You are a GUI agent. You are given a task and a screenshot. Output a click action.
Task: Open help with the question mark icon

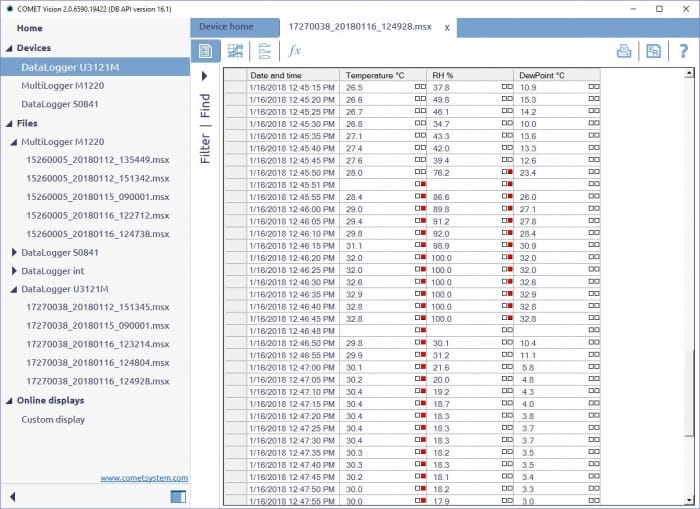(684, 51)
